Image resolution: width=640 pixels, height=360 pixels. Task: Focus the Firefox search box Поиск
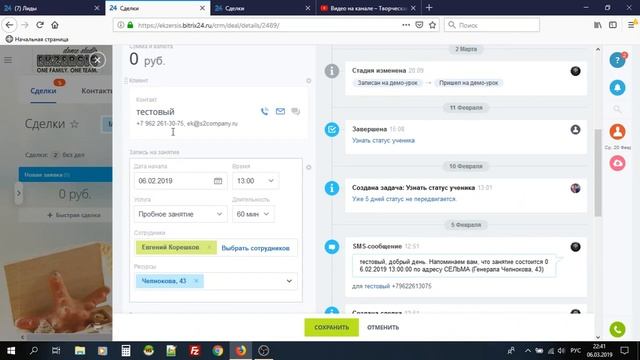[x=492, y=25]
